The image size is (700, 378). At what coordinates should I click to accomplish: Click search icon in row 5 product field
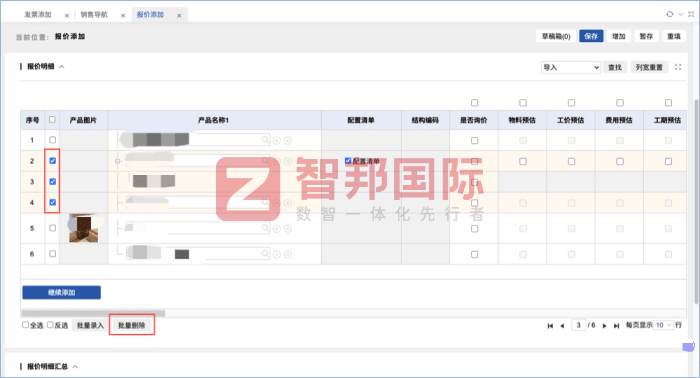265,228
